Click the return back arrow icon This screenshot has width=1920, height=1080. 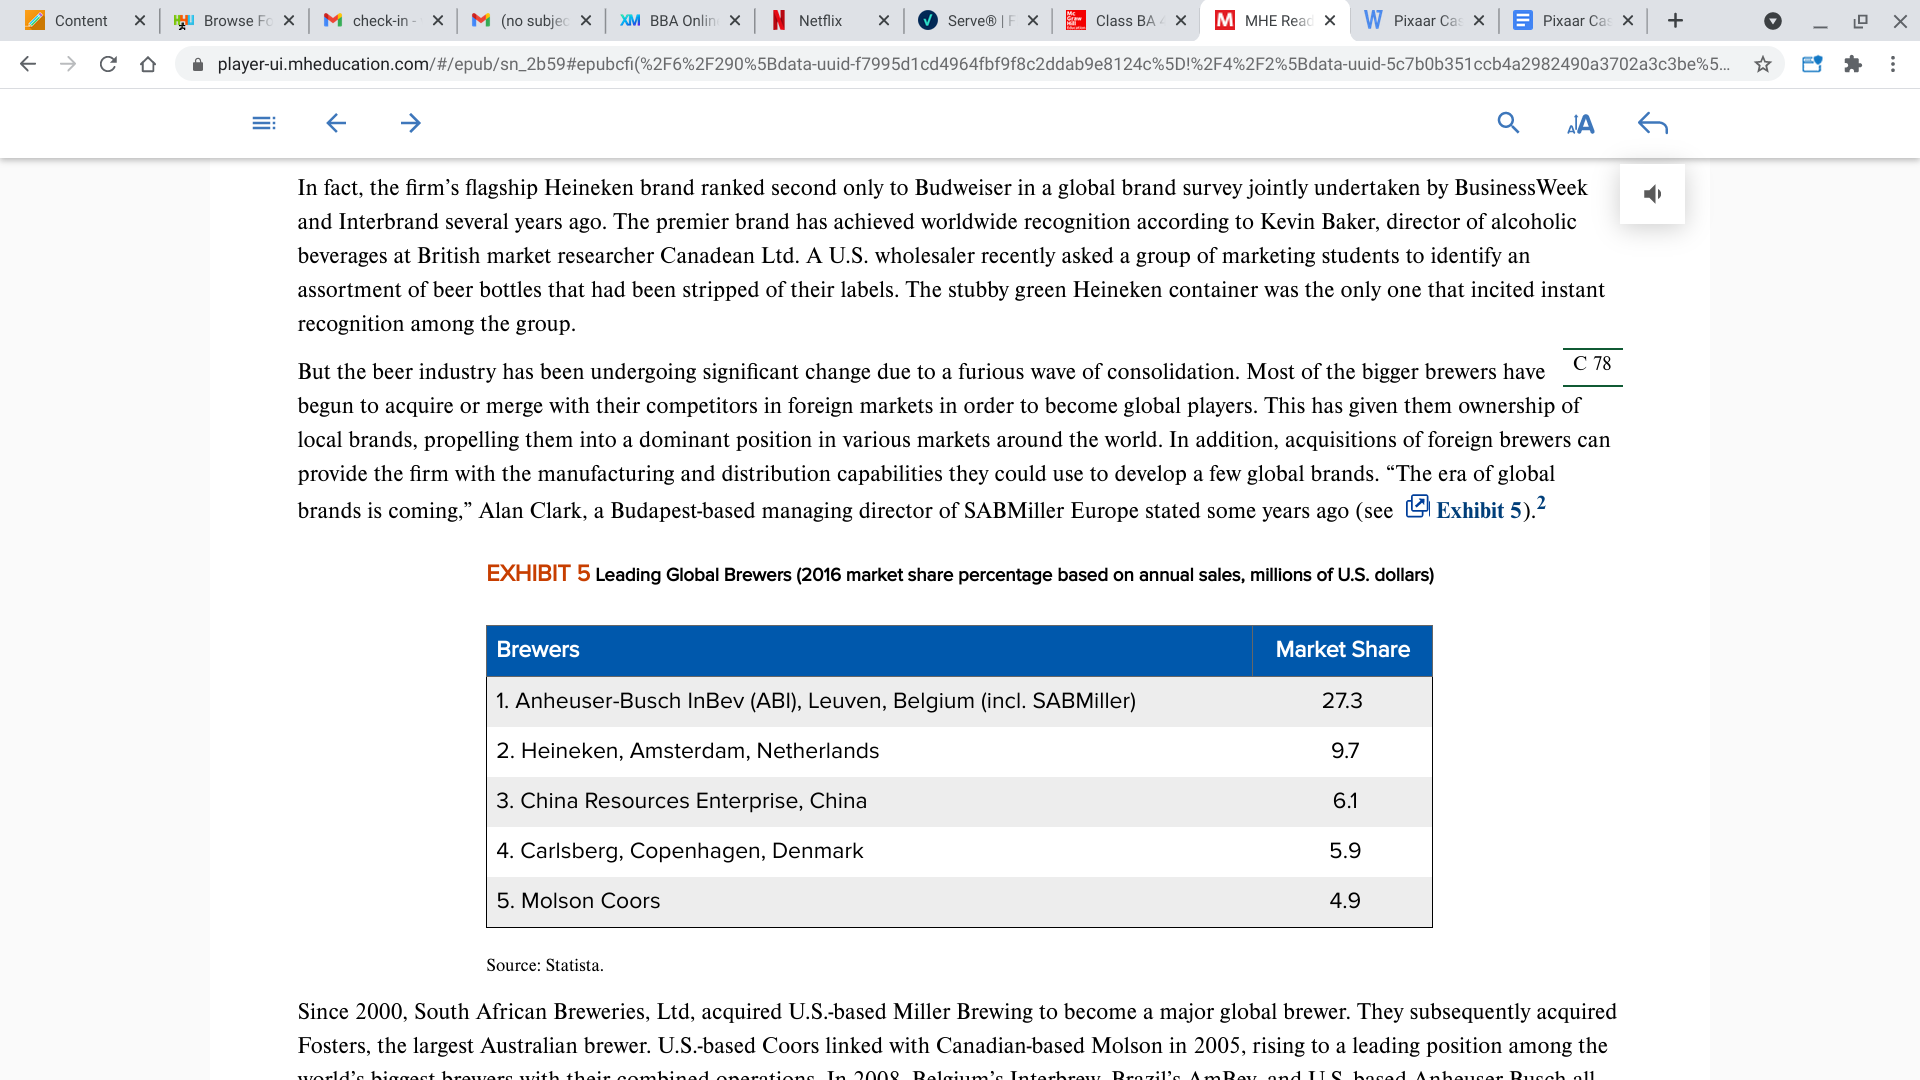(x=1653, y=124)
